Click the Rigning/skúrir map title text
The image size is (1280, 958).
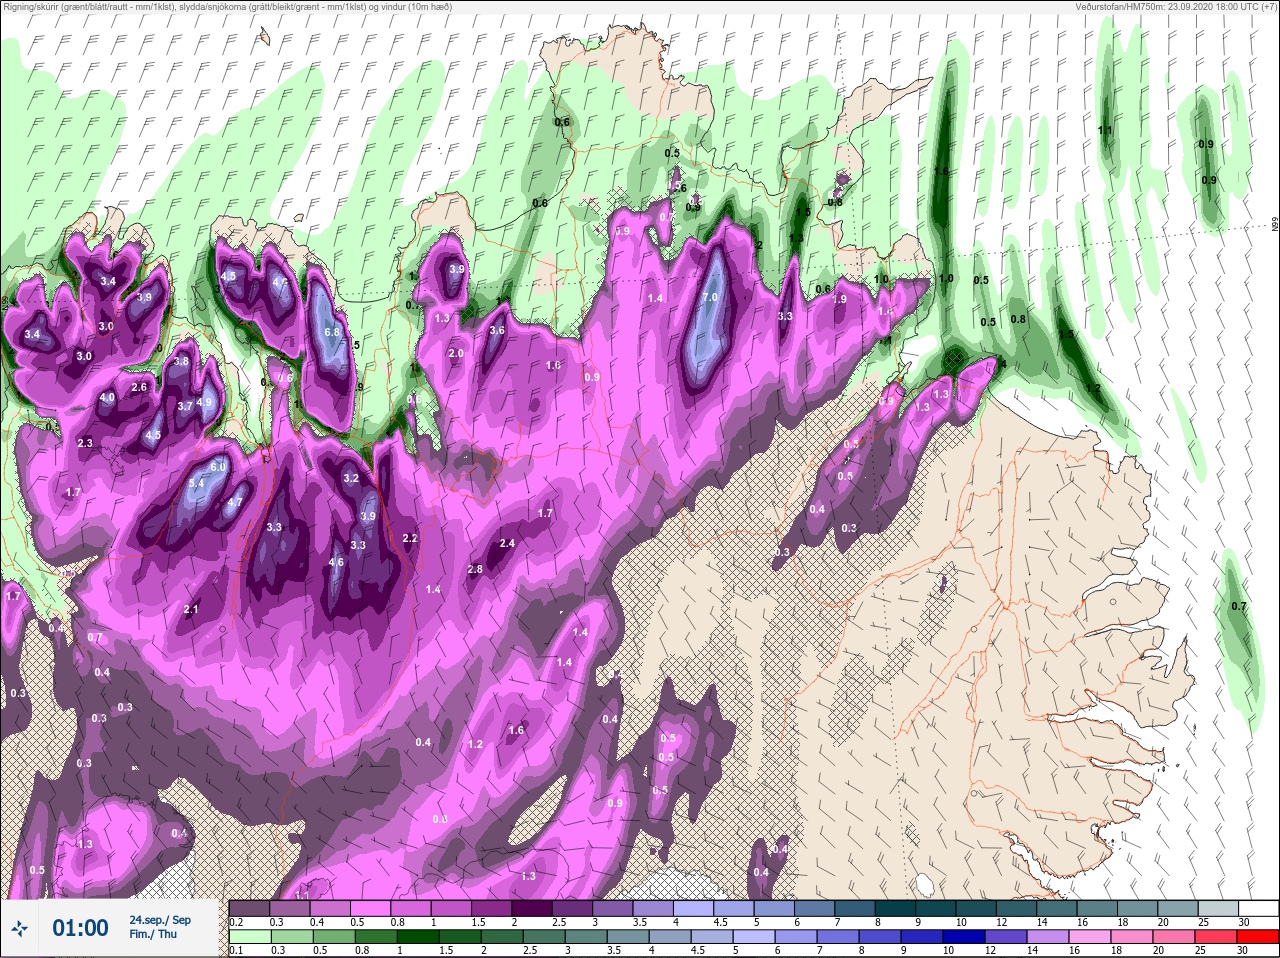pos(226,6)
